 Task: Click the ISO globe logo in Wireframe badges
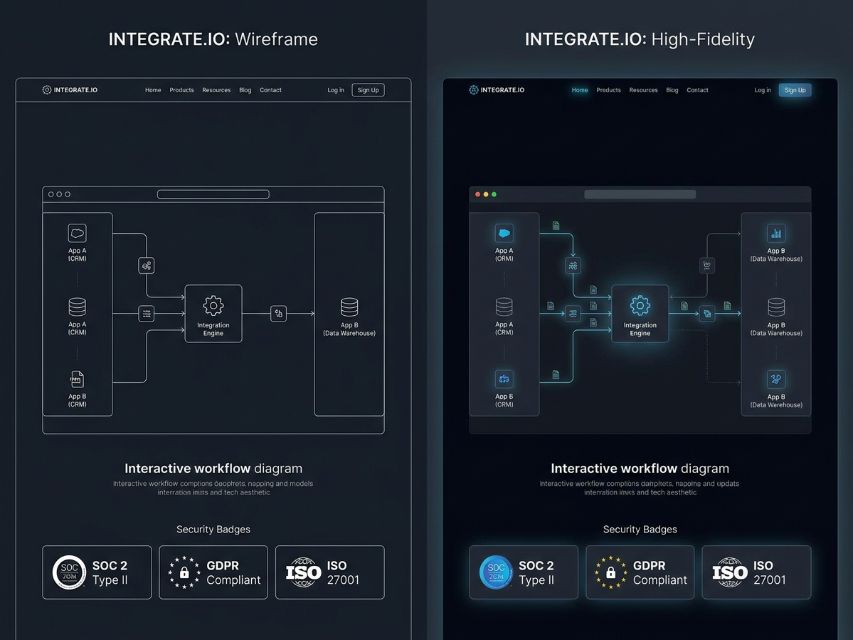(x=304, y=573)
